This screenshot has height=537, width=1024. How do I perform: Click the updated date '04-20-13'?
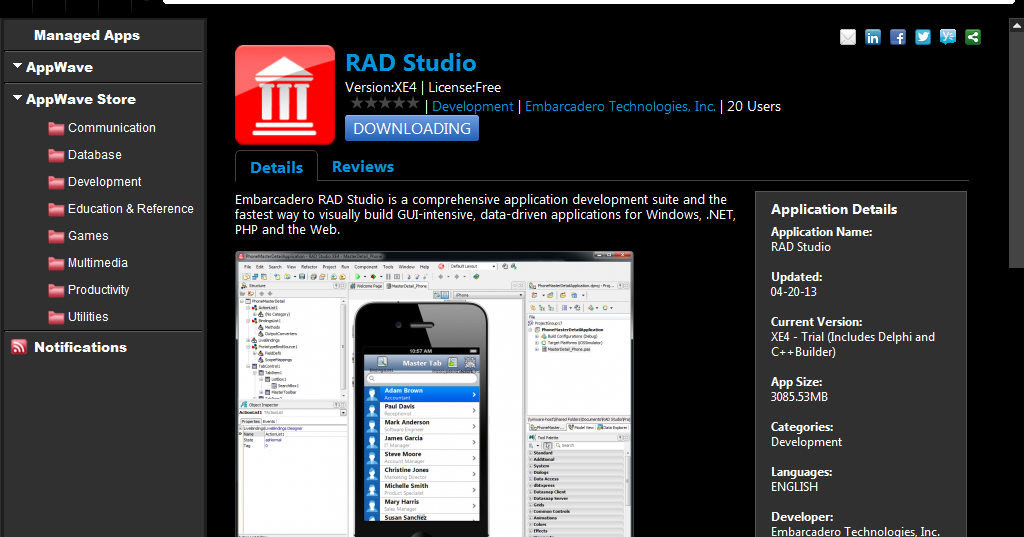click(x=793, y=292)
